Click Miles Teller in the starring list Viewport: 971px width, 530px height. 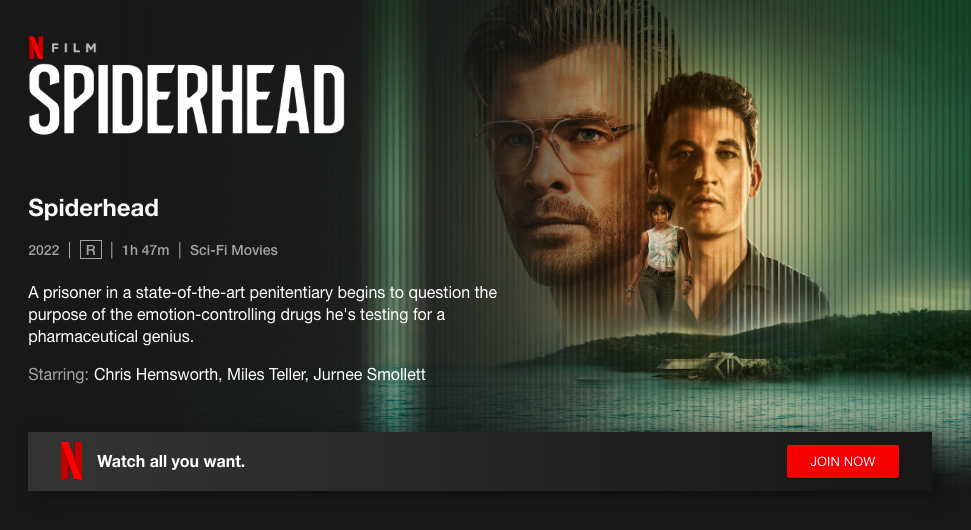[267, 375]
